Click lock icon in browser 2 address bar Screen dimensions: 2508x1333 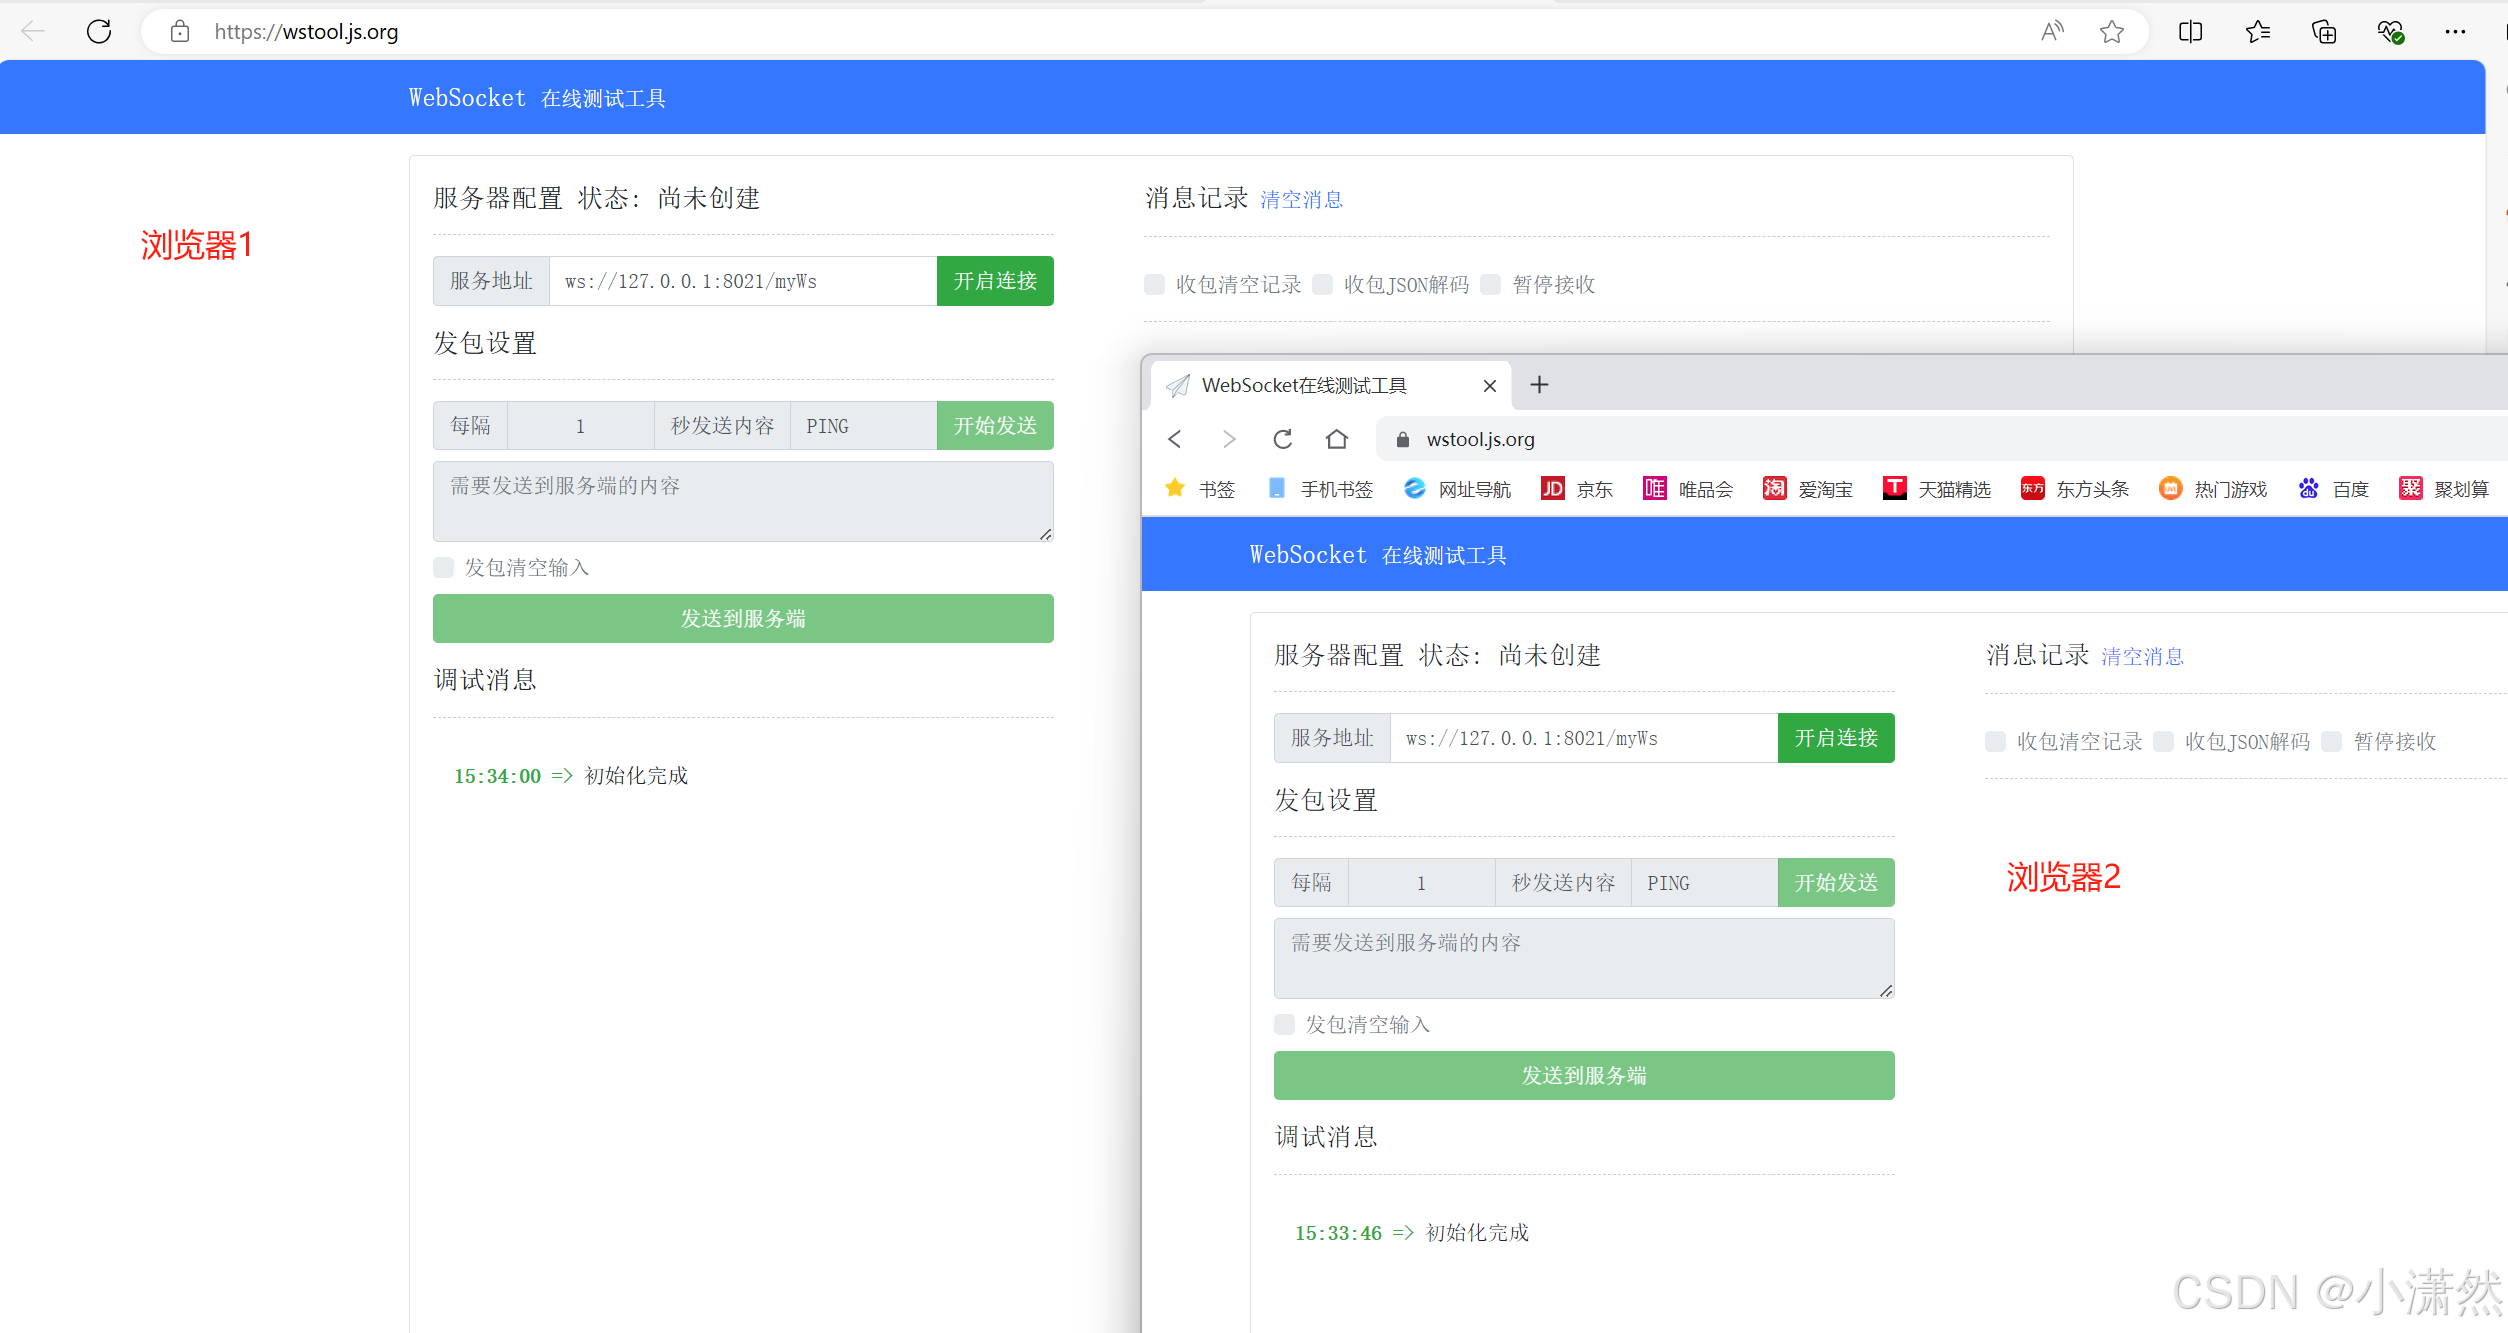point(1403,439)
